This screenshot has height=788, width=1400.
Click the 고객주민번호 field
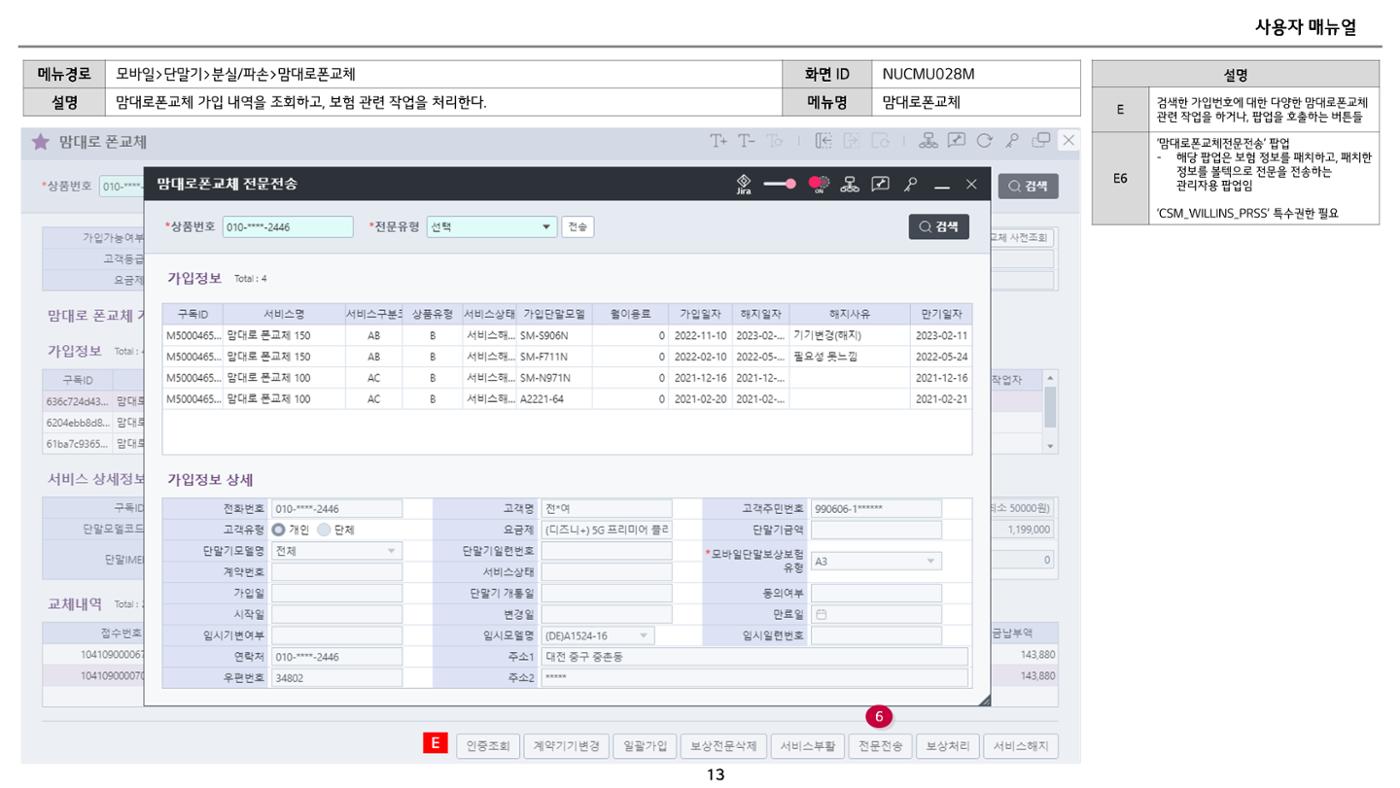(x=876, y=508)
